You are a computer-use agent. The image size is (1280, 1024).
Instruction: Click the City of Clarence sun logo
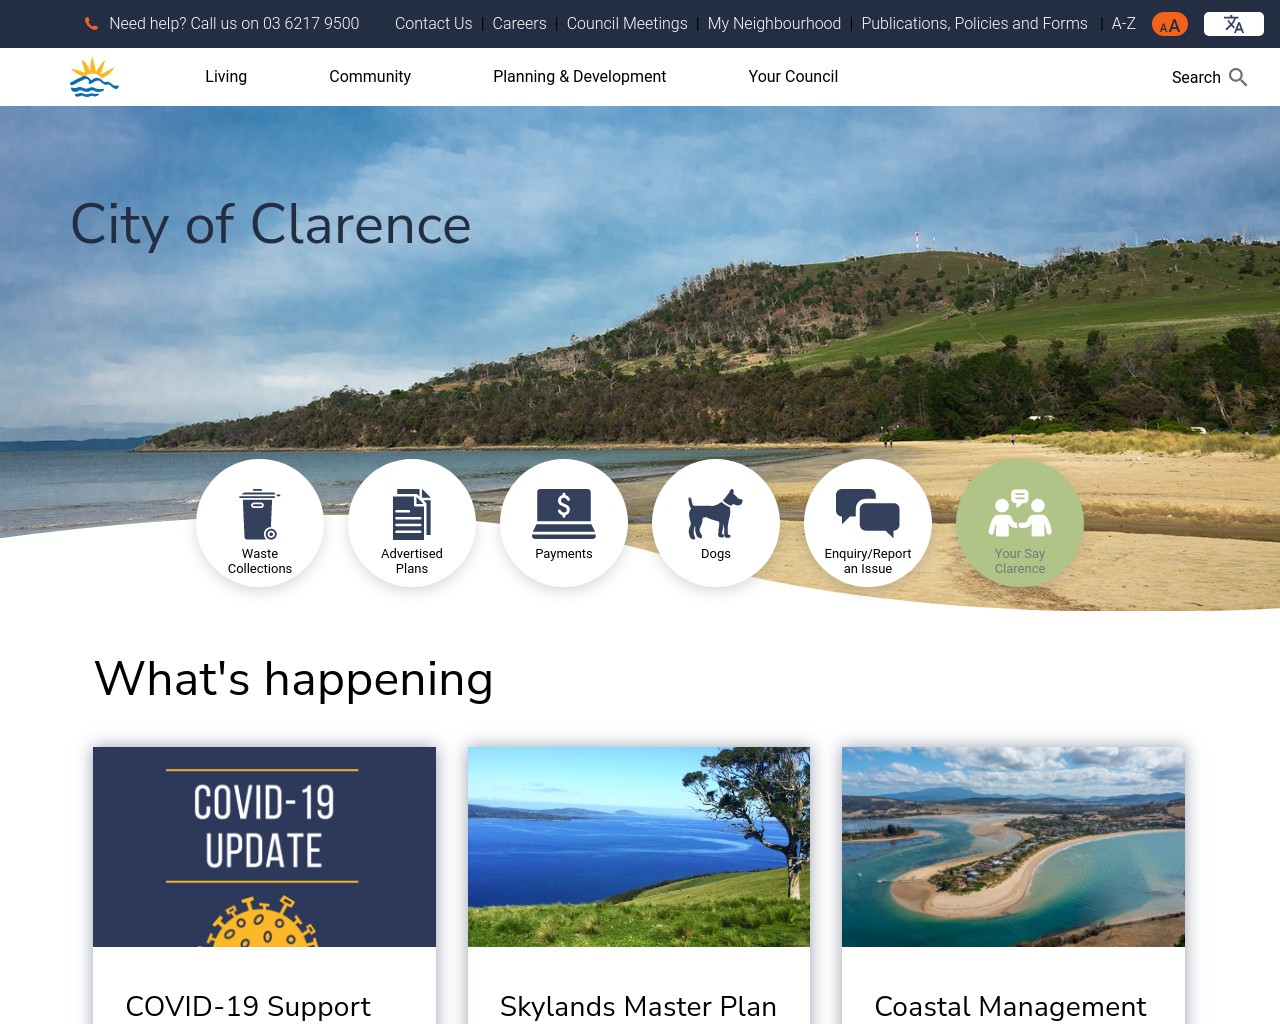click(94, 76)
